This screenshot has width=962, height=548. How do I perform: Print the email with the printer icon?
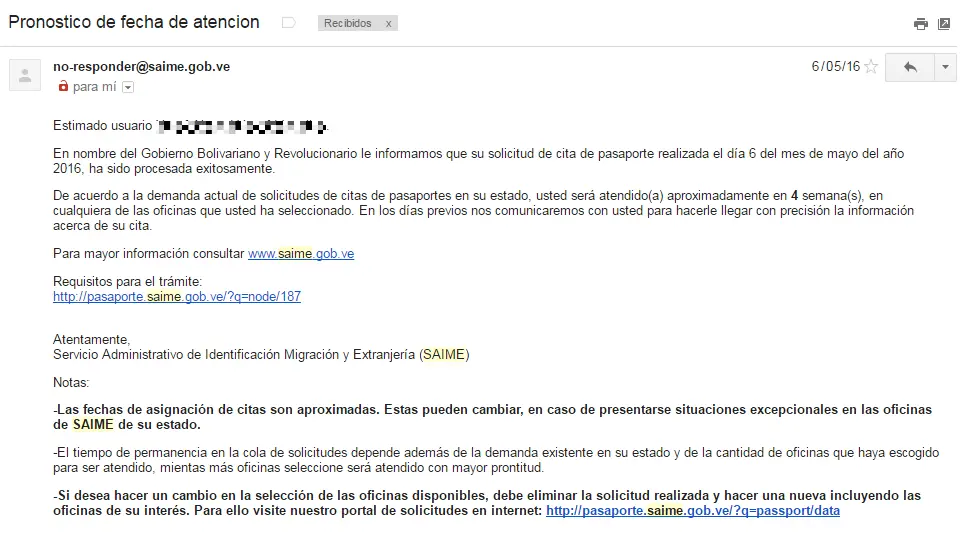[x=920, y=24]
